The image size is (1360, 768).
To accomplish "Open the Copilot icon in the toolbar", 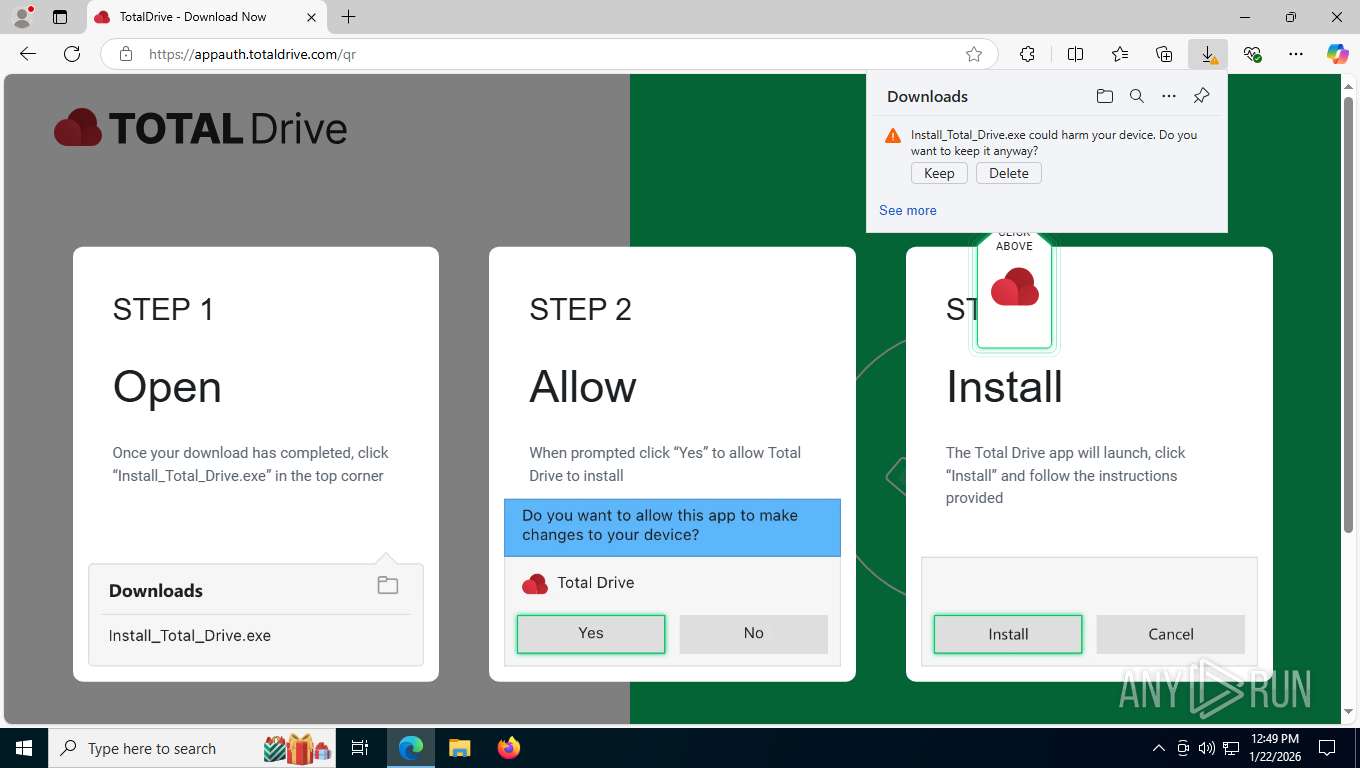I will click(1338, 54).
